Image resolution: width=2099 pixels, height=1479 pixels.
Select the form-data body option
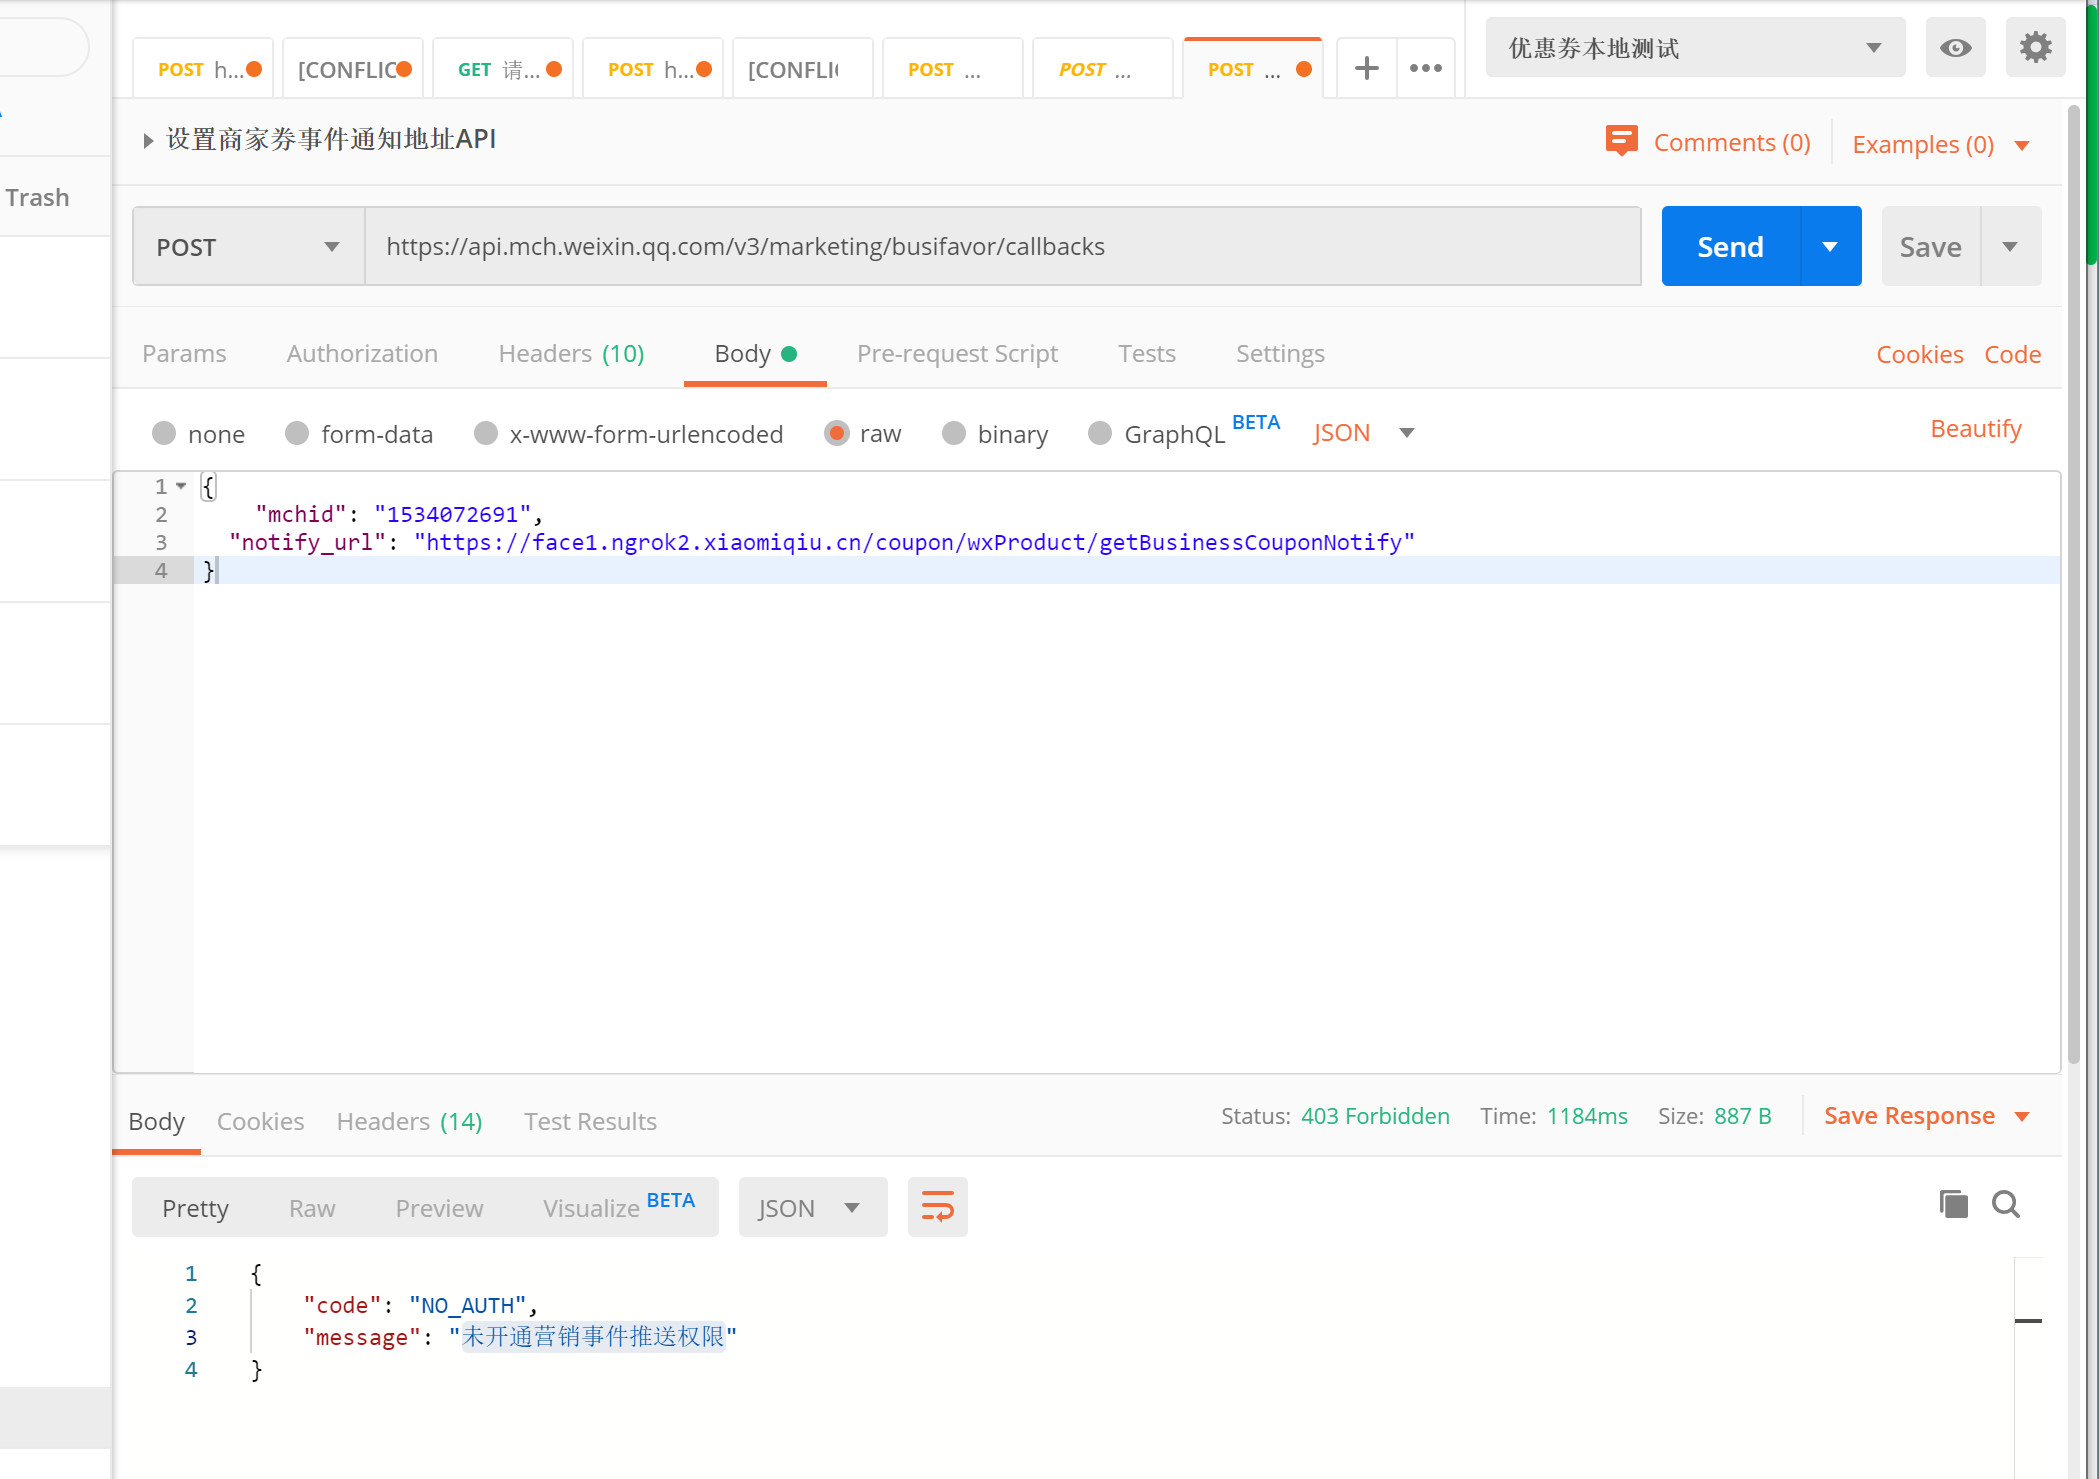(x=297, y=433)
